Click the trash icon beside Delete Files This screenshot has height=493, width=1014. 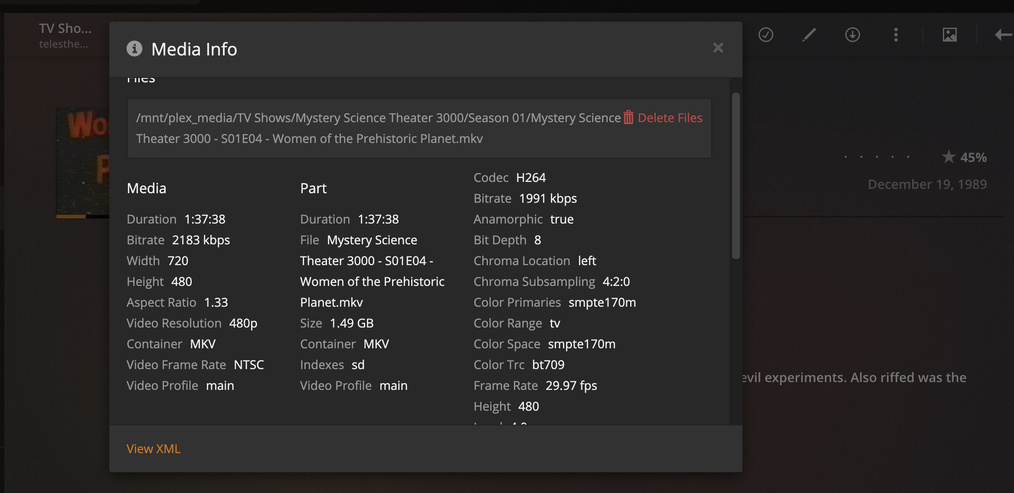(x=629, y=118)
